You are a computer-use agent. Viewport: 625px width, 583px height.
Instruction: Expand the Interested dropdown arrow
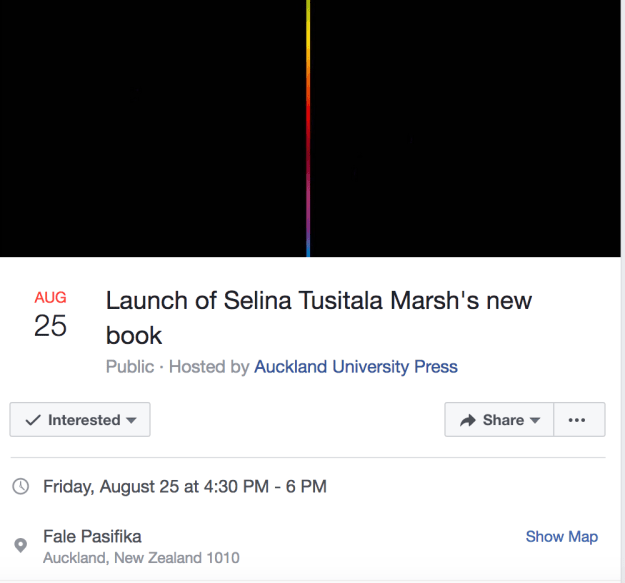coord(131,421)
